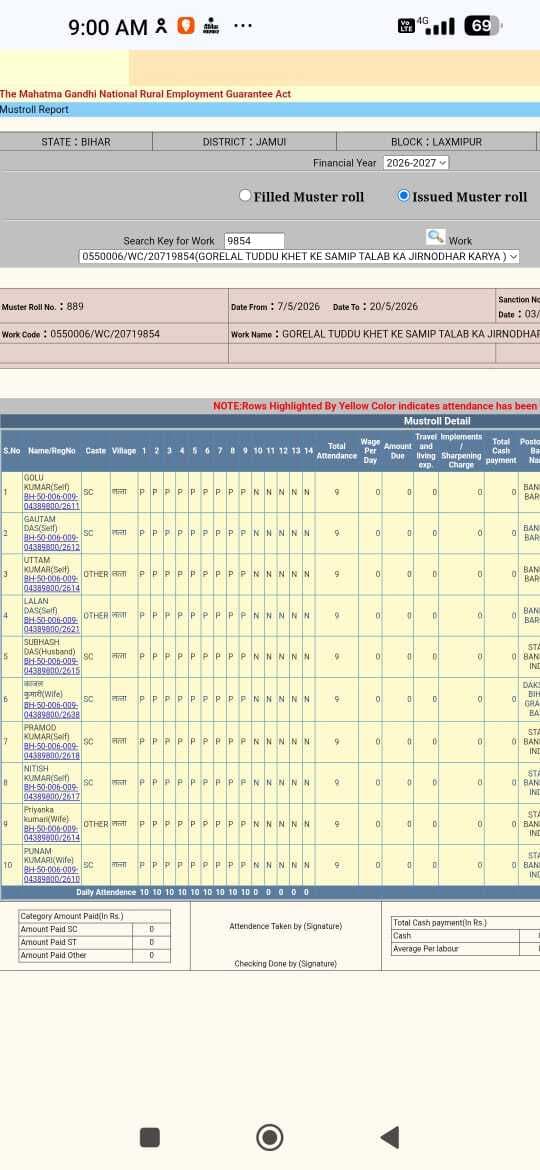This screenshot has width=540, height=1170.
Task: Open GOLU KUMAR registration number link
Action: click(x=51, y=501)
